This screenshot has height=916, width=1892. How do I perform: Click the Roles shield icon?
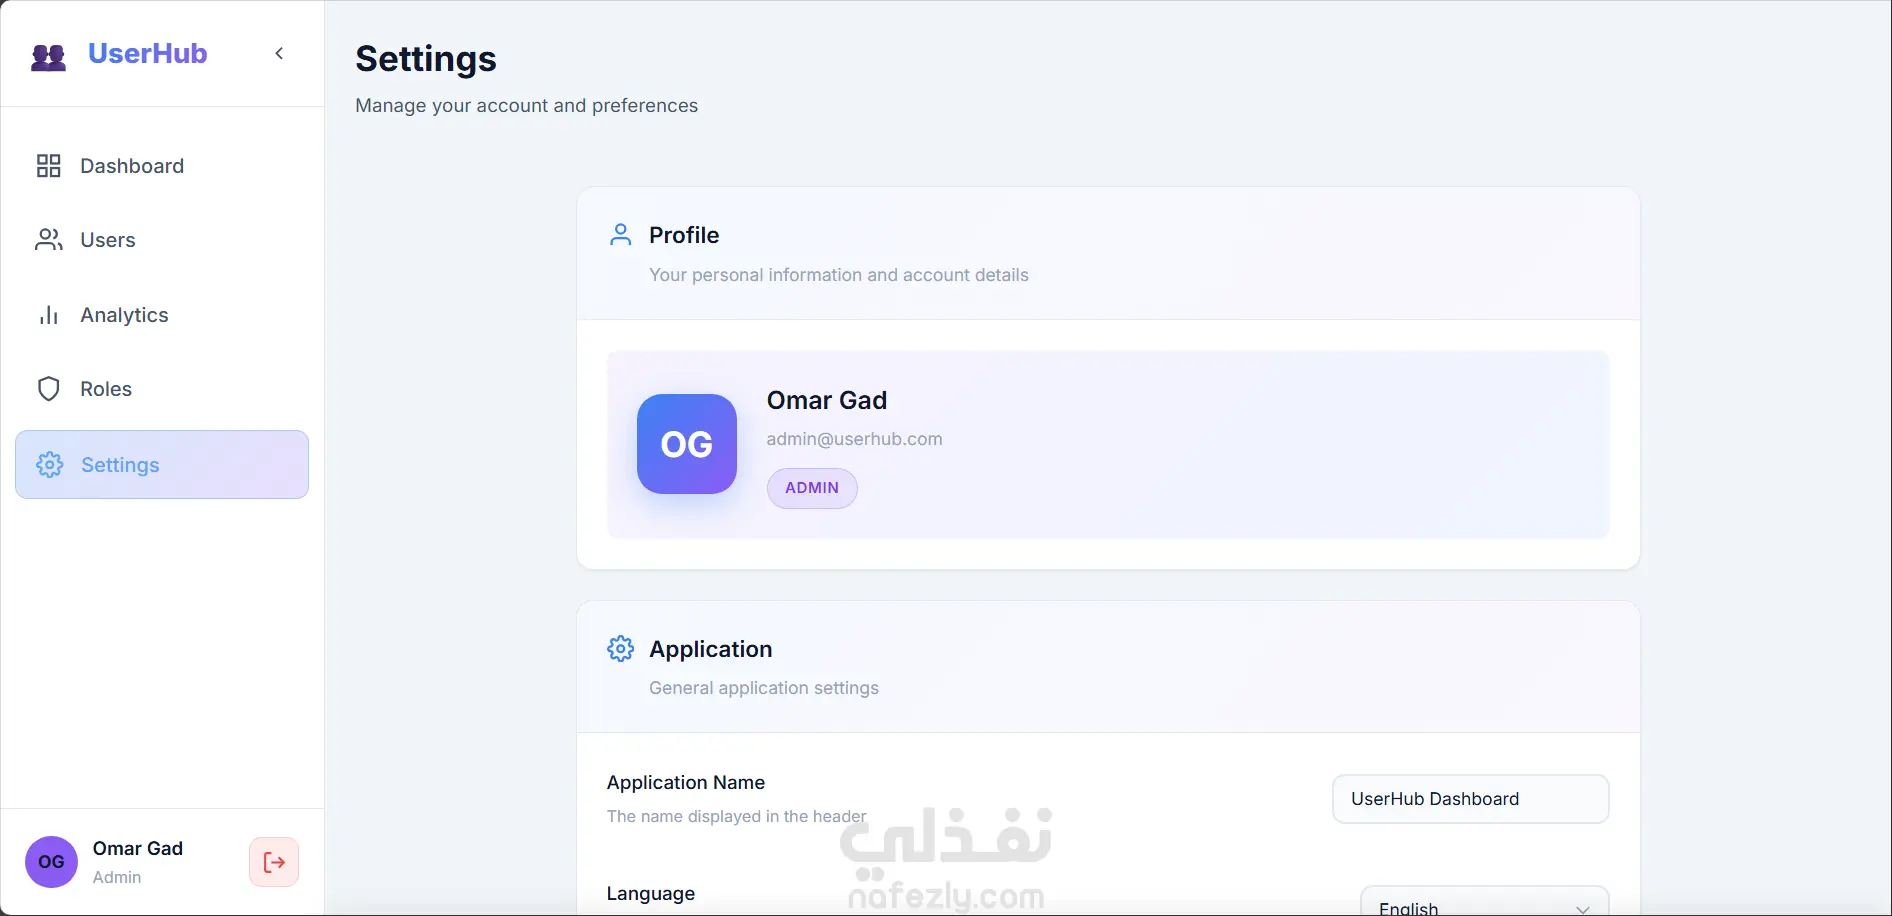[x=48, y=389]
